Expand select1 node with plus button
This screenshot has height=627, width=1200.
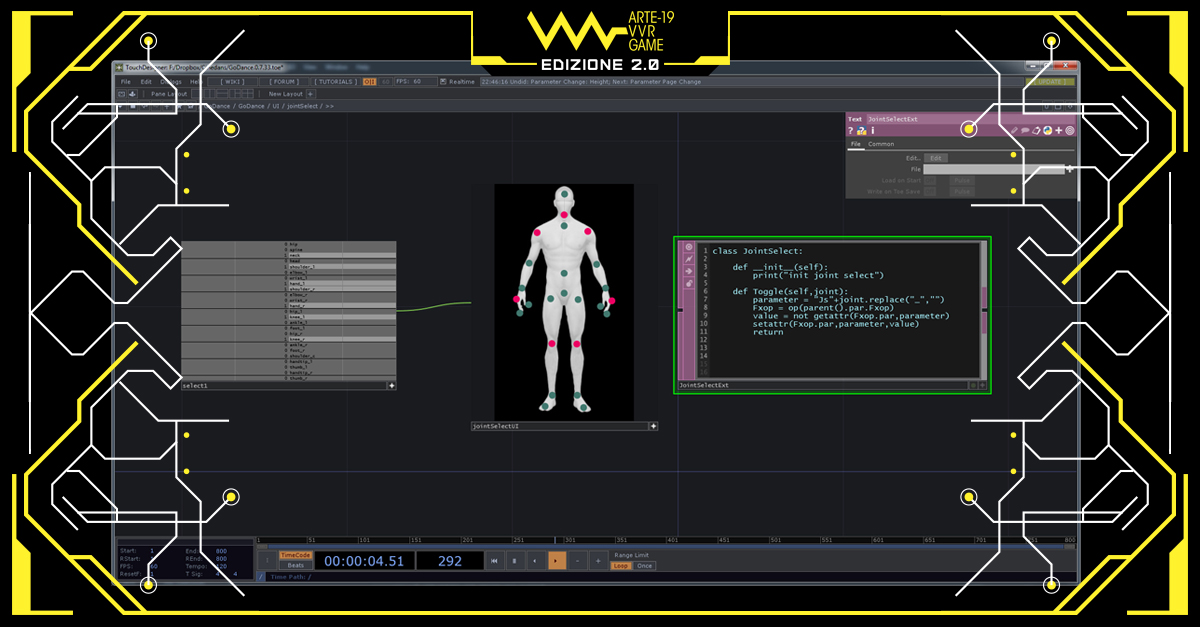coord(391,385)
